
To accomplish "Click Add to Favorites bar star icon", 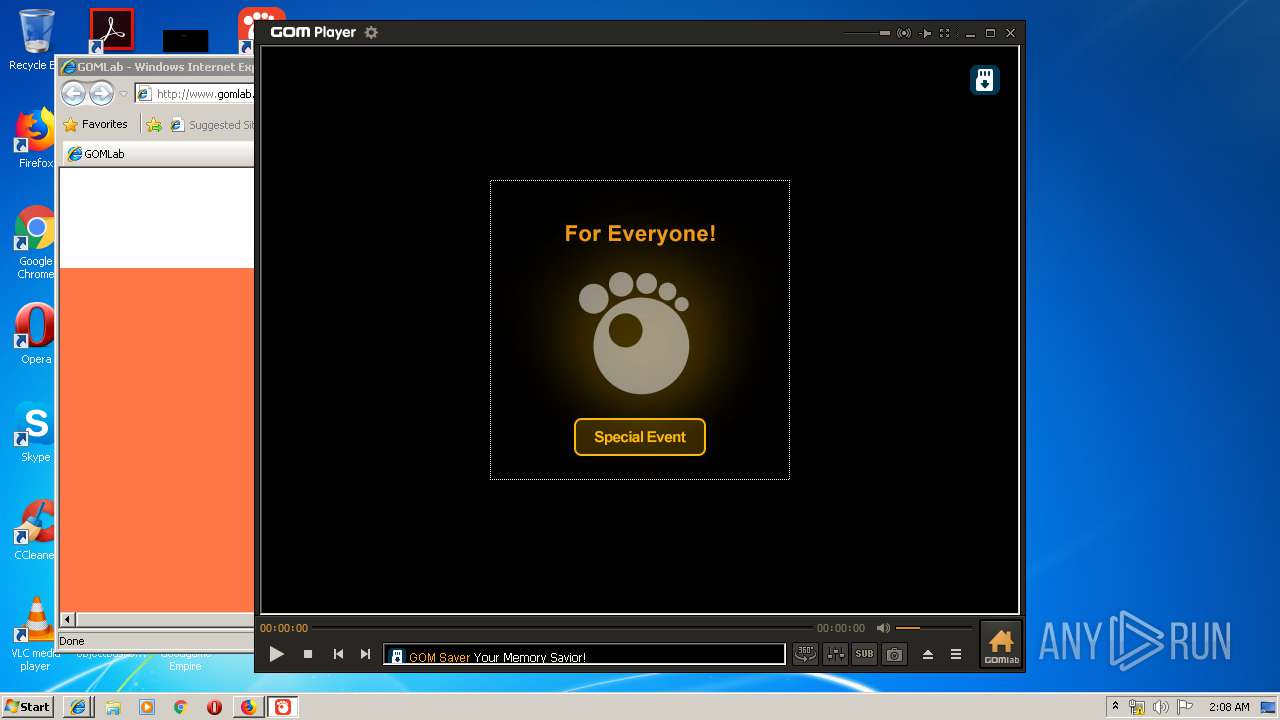I will pos(153,125).
